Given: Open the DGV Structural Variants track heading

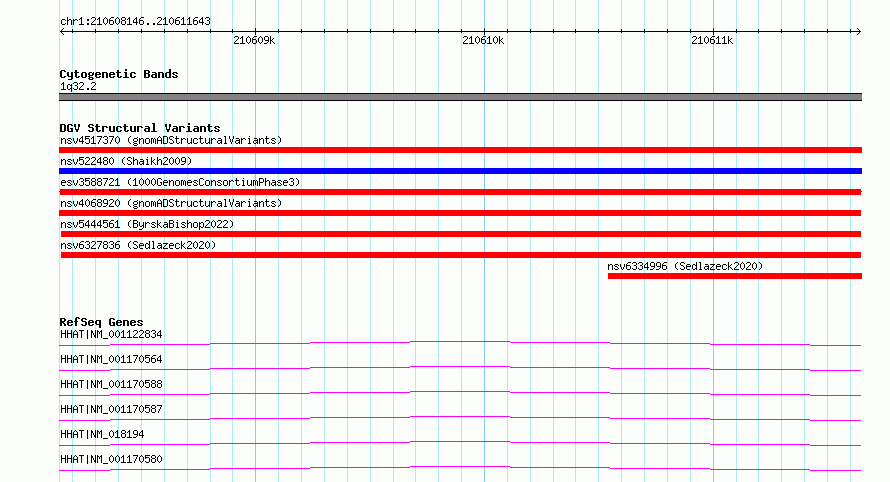Looking at the screenshot, I should [140, 128].
